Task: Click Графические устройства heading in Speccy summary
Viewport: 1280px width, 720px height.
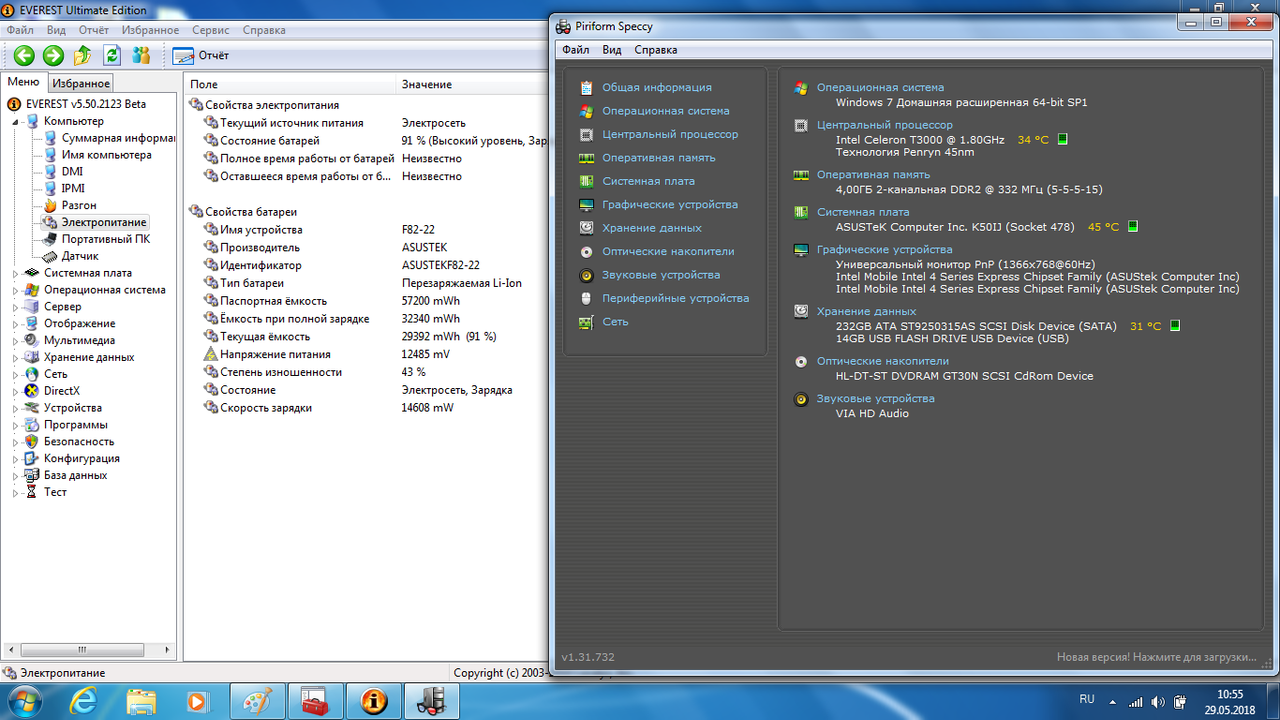Action: [x=885, y=250]
